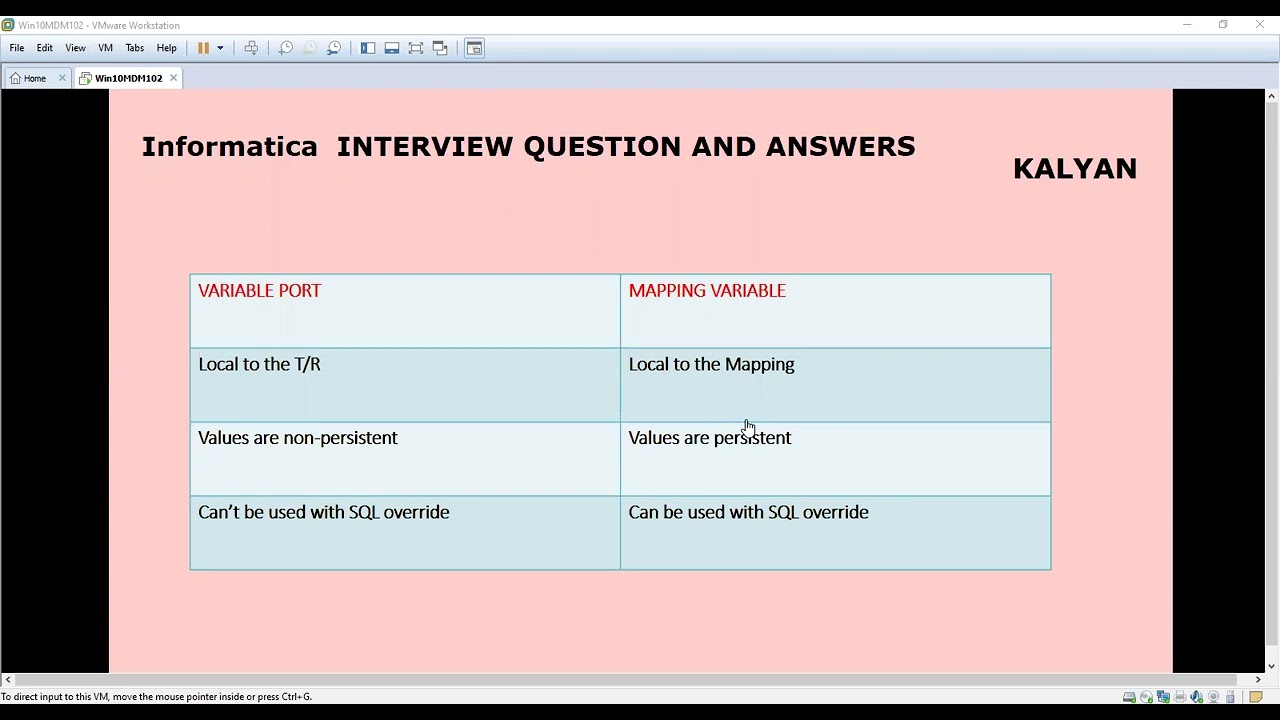The height and width of the screenshot is (720, 1280).
Task: Open the Help menu
Action: [x=166, y=48]
